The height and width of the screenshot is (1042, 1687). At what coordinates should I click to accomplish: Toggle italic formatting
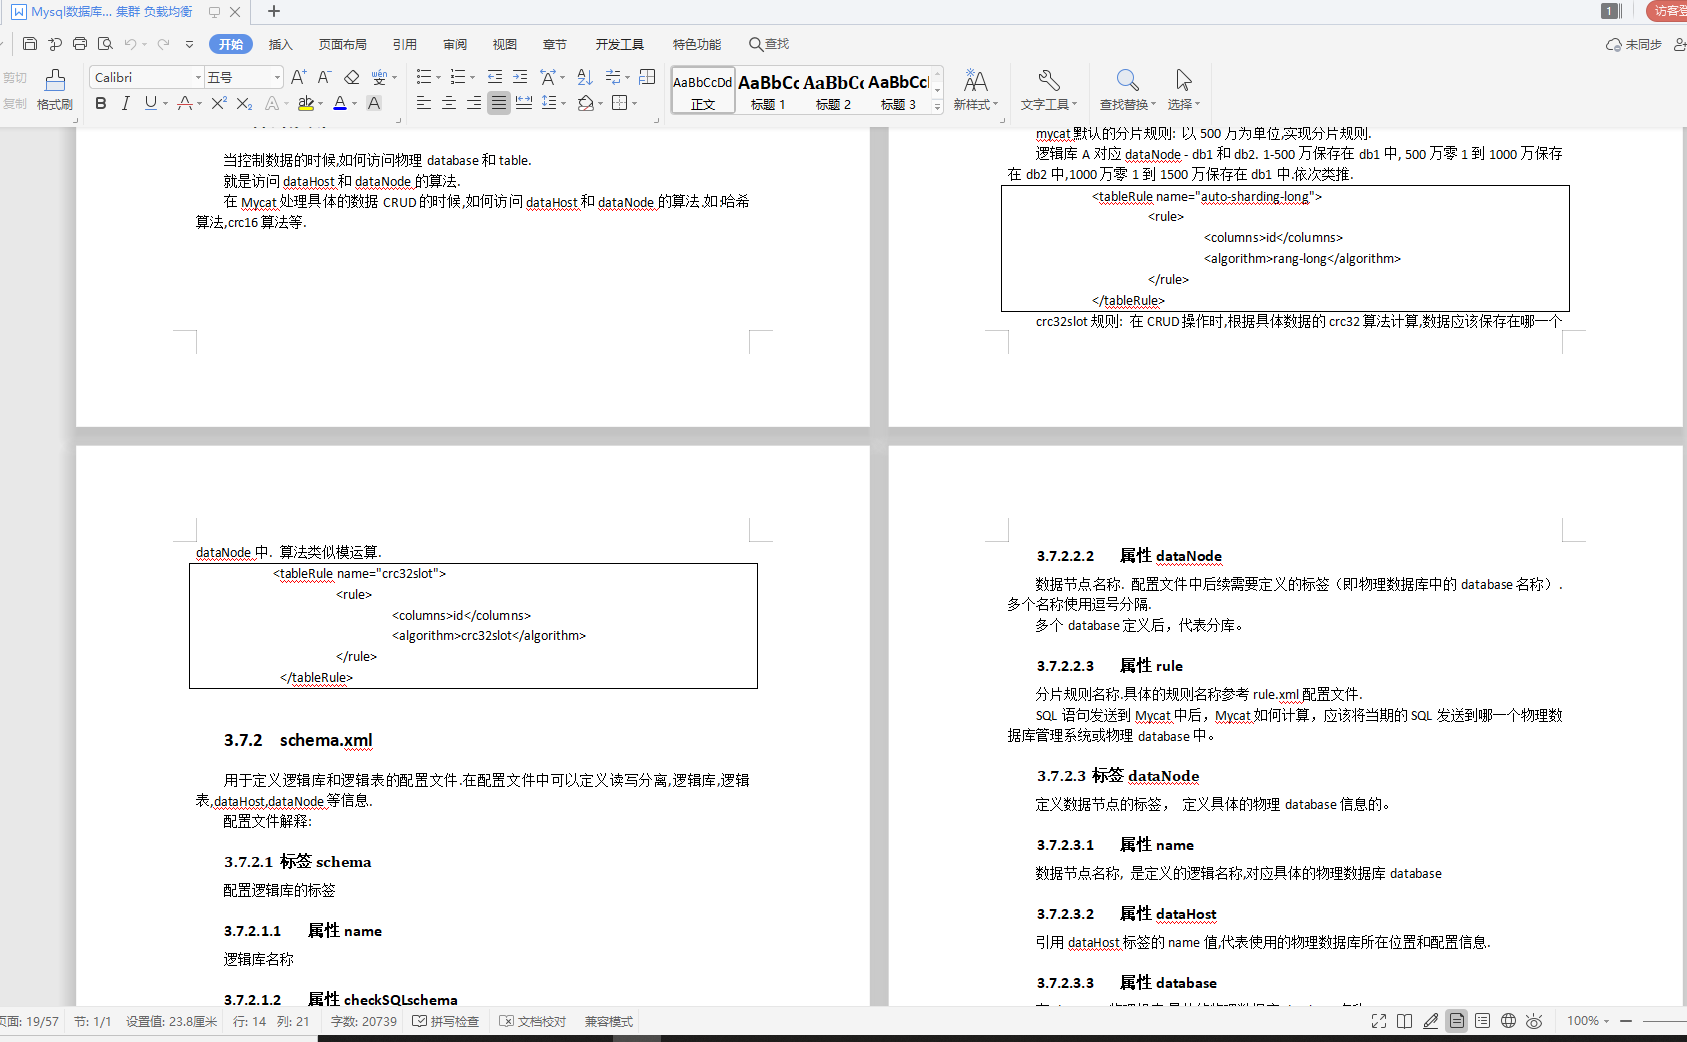click(x=125, y=103)
